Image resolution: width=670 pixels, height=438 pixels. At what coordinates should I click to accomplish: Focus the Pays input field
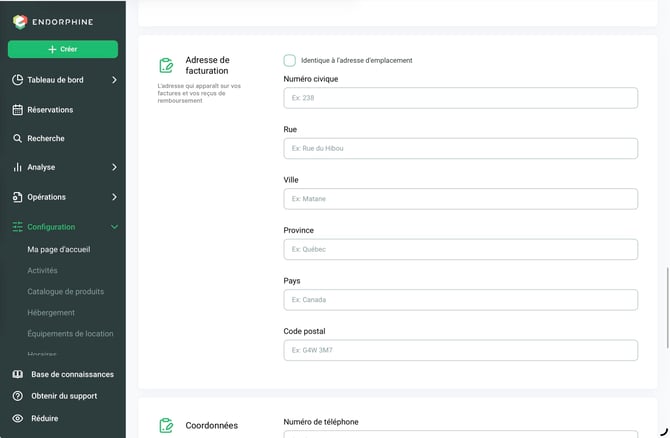click(461, 300)
